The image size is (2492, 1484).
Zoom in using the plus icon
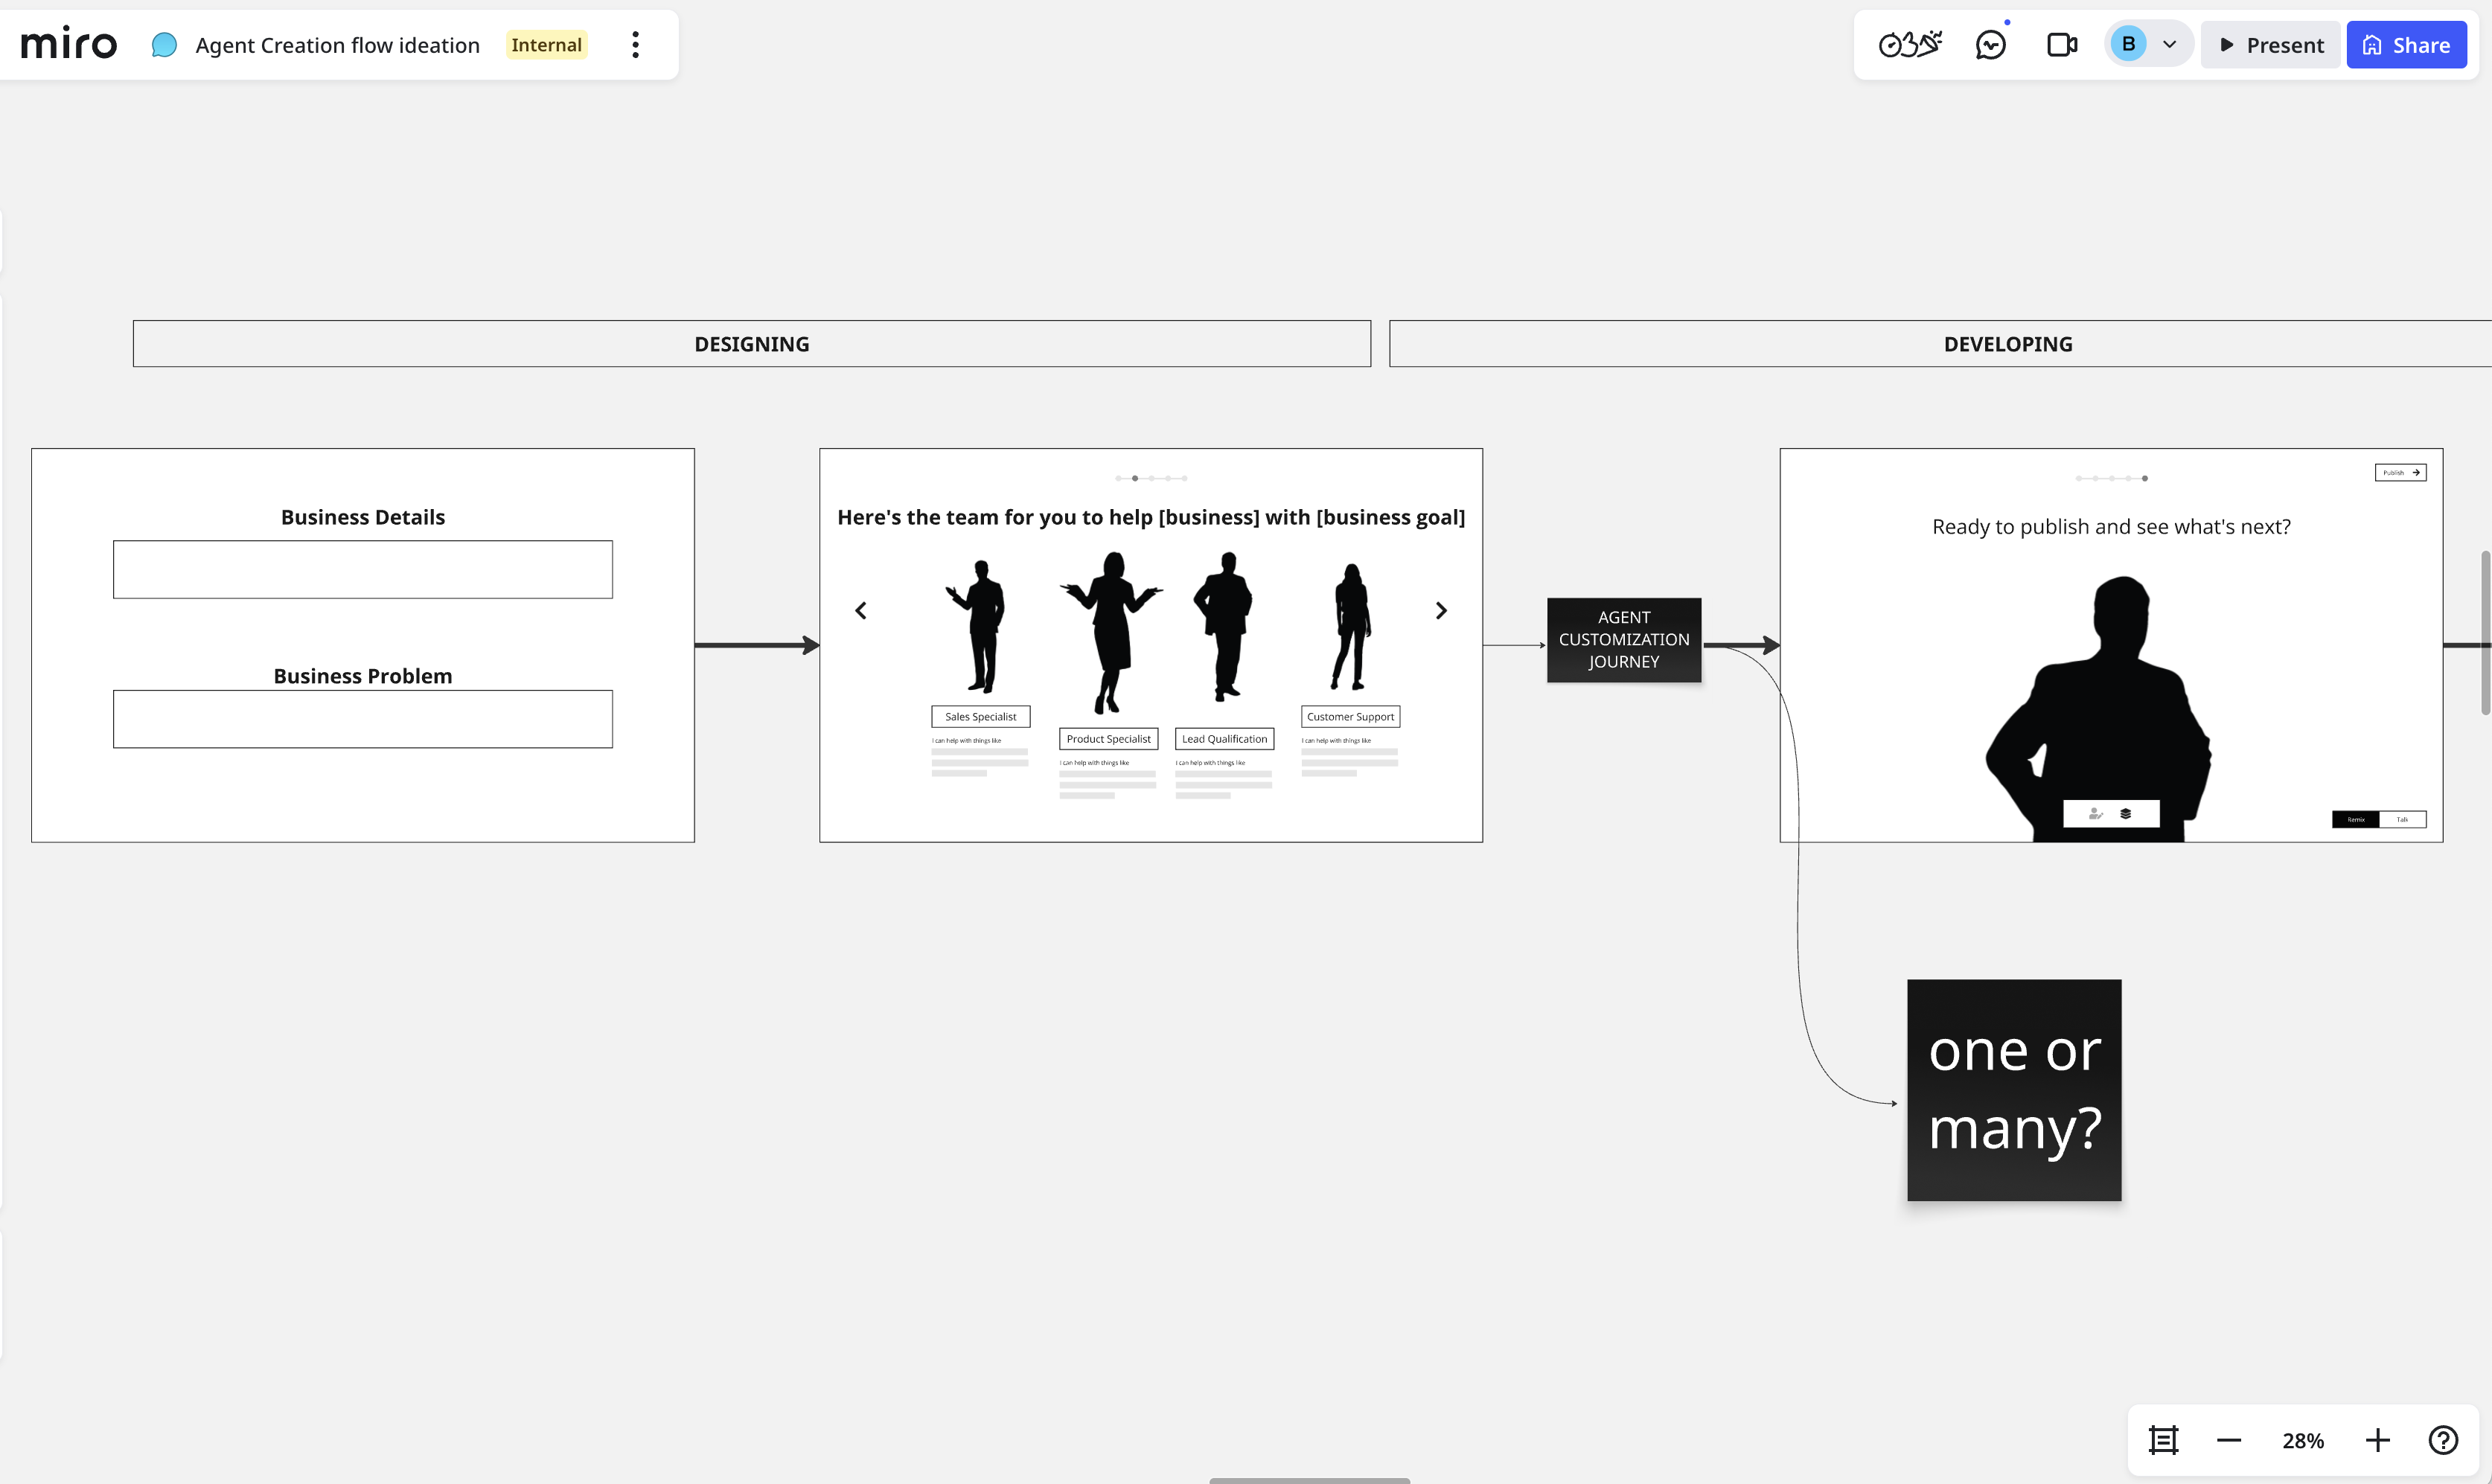(x=2378, y=1440)
